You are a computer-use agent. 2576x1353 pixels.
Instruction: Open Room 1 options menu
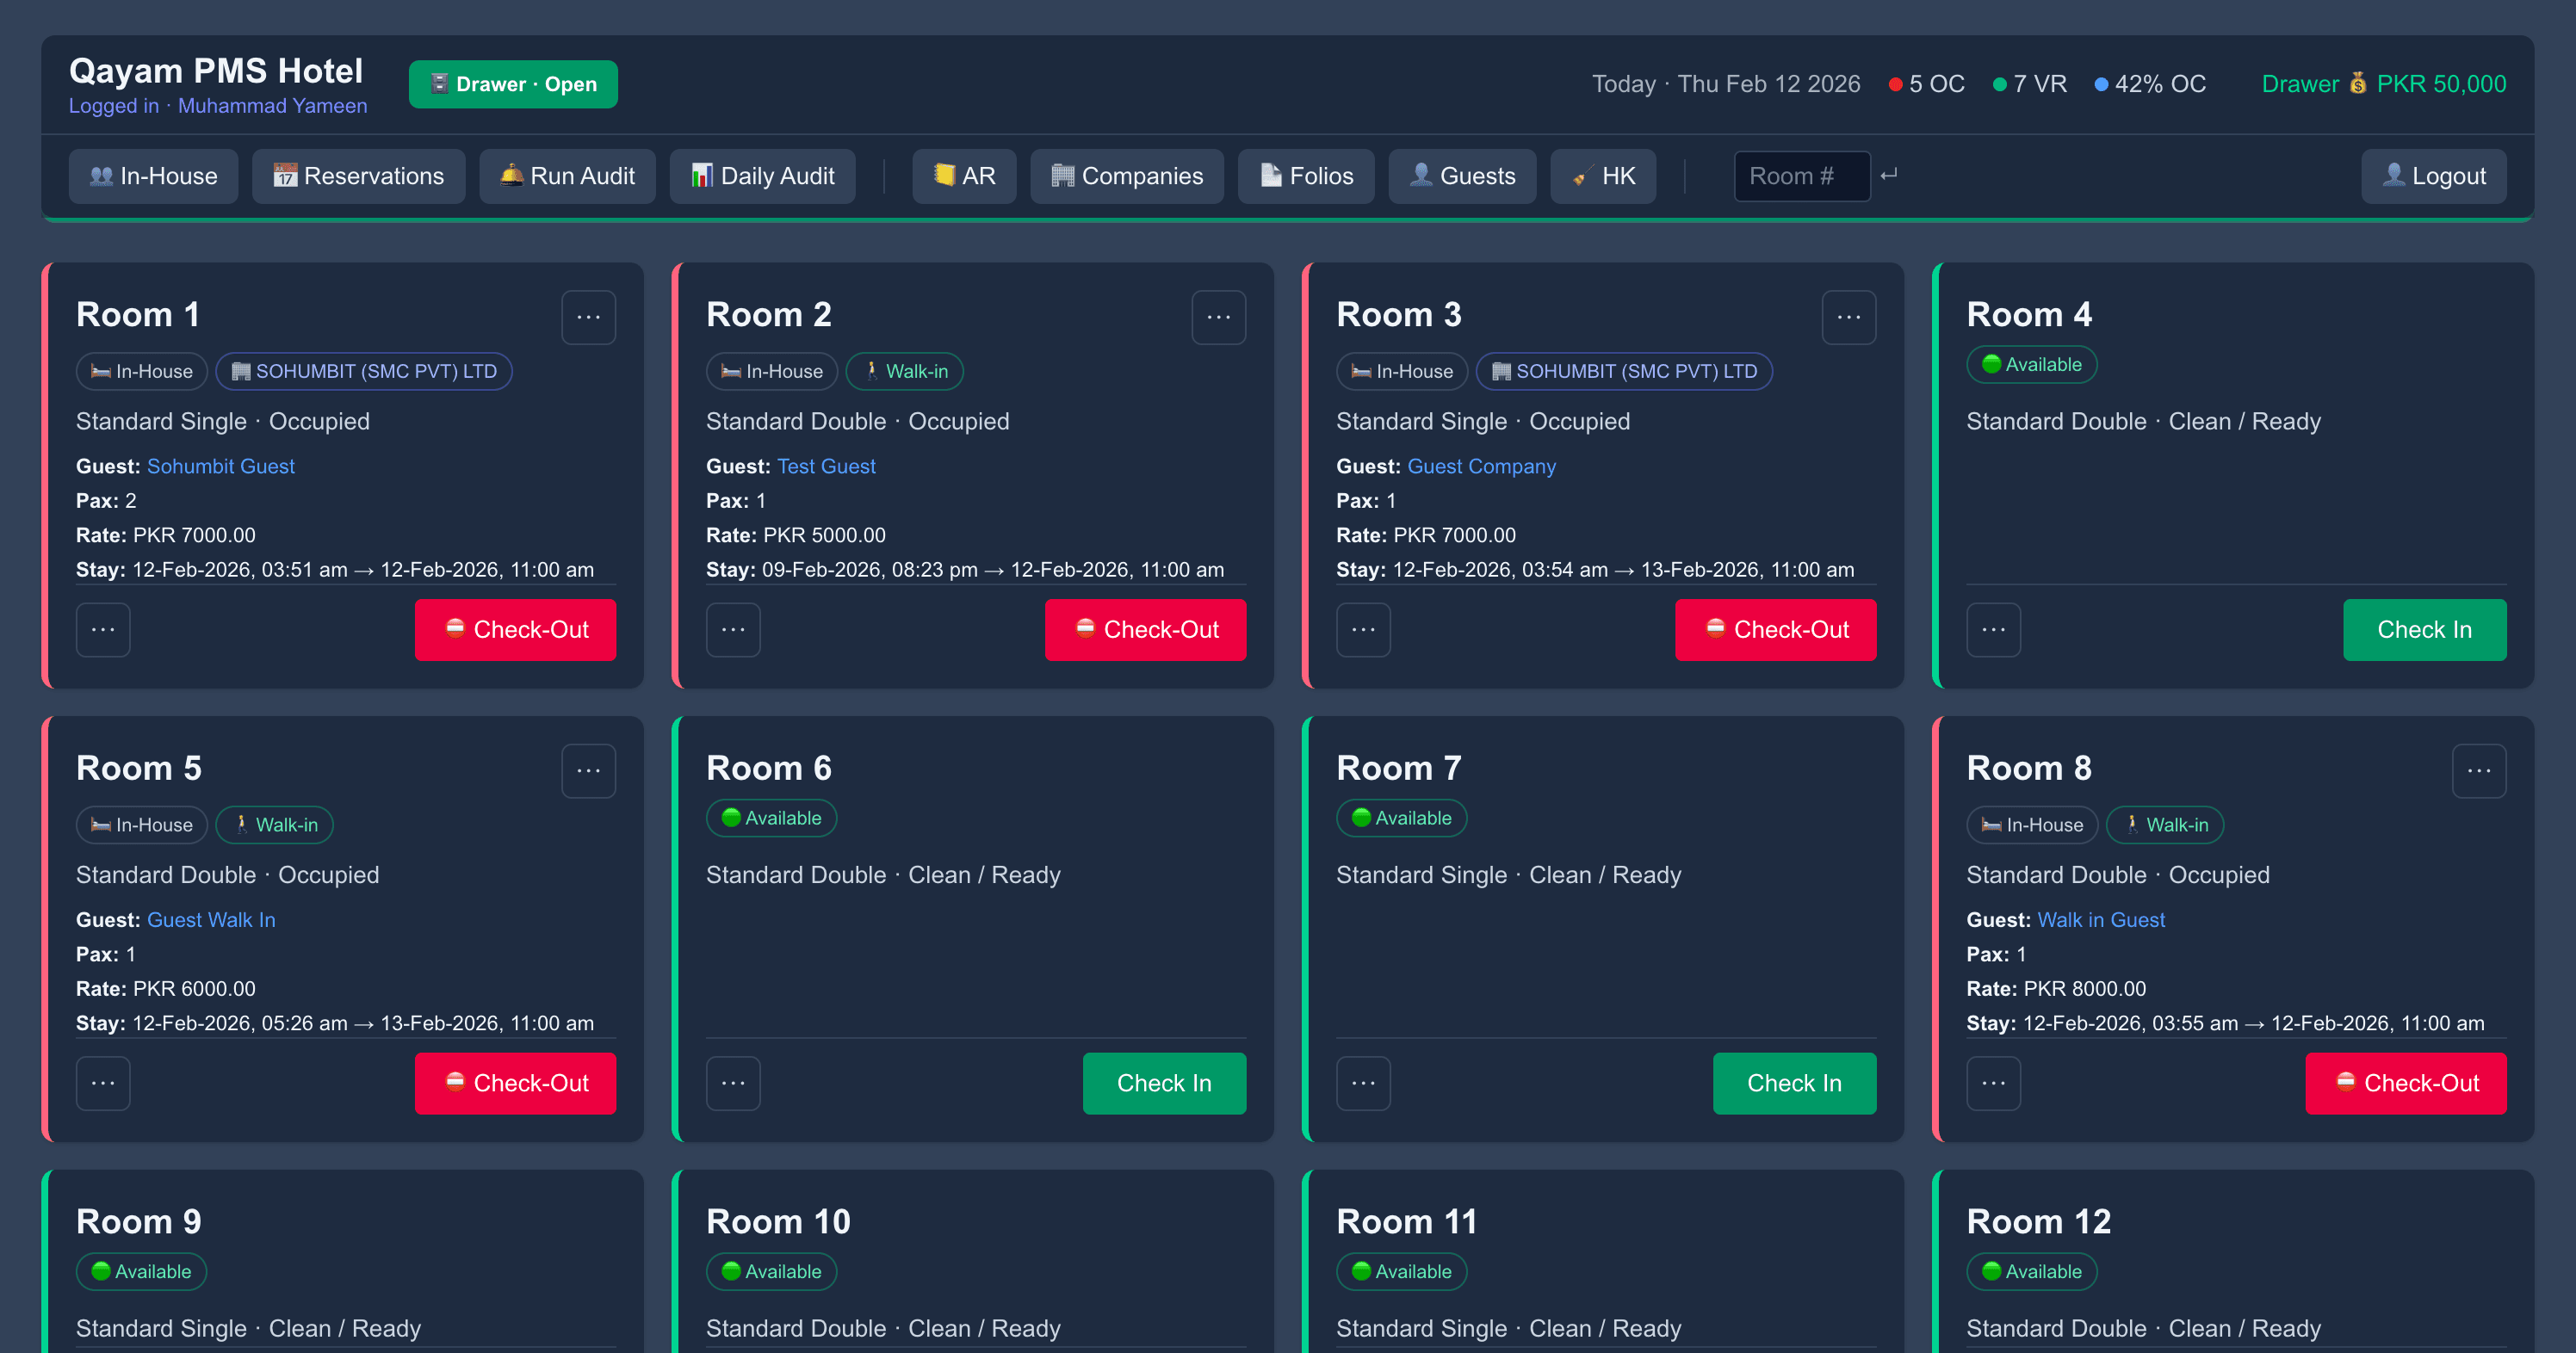coord(588,317)
